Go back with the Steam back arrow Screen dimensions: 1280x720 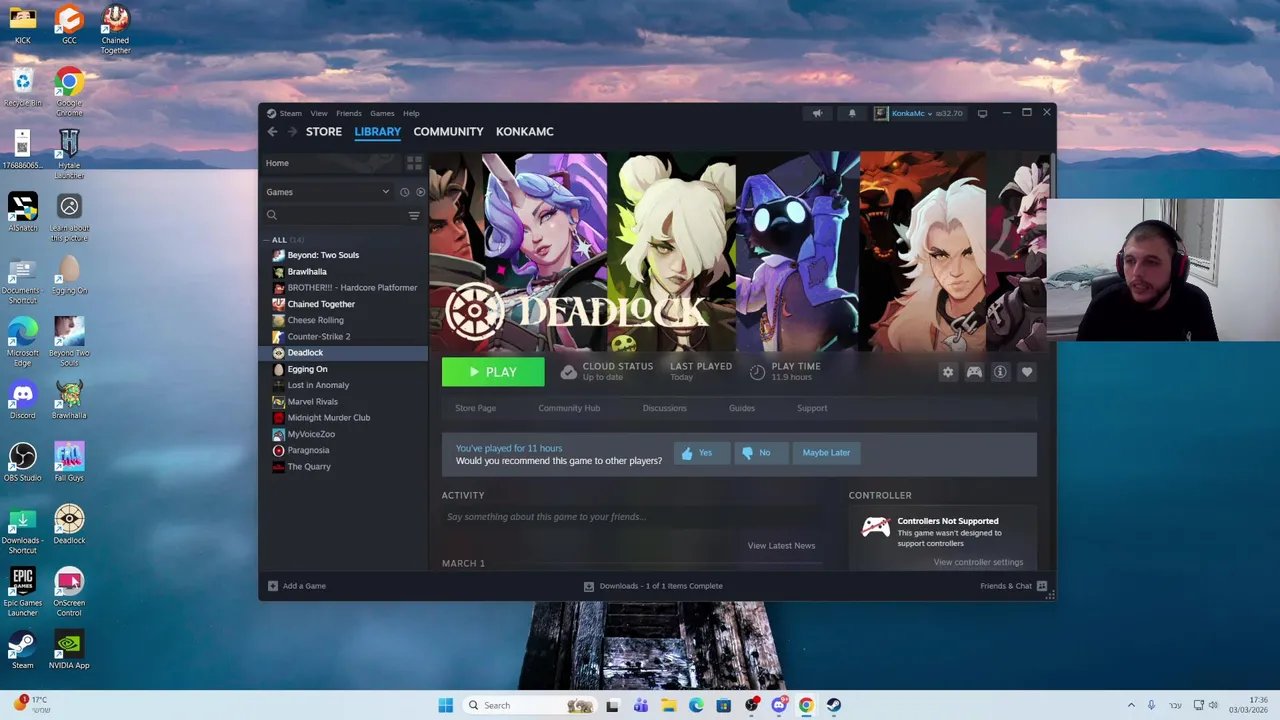tap(272, 132)
